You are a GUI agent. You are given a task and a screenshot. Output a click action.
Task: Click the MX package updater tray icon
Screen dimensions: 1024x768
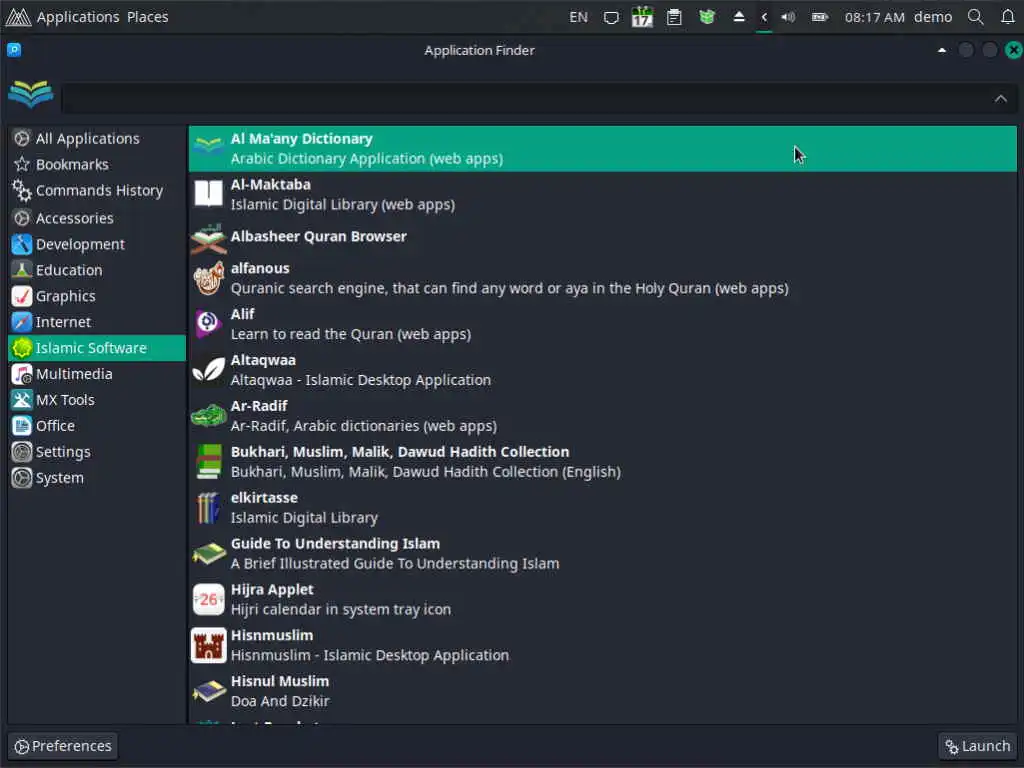tap(707, 17)
